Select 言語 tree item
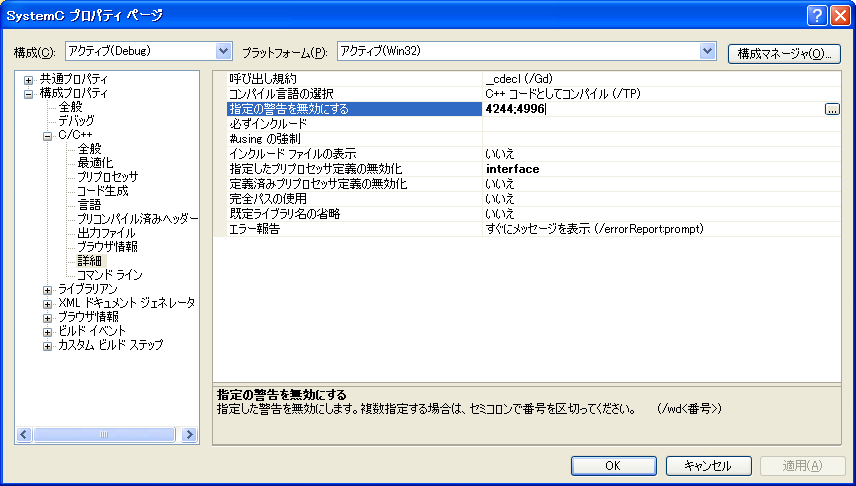 click(89, 205)
